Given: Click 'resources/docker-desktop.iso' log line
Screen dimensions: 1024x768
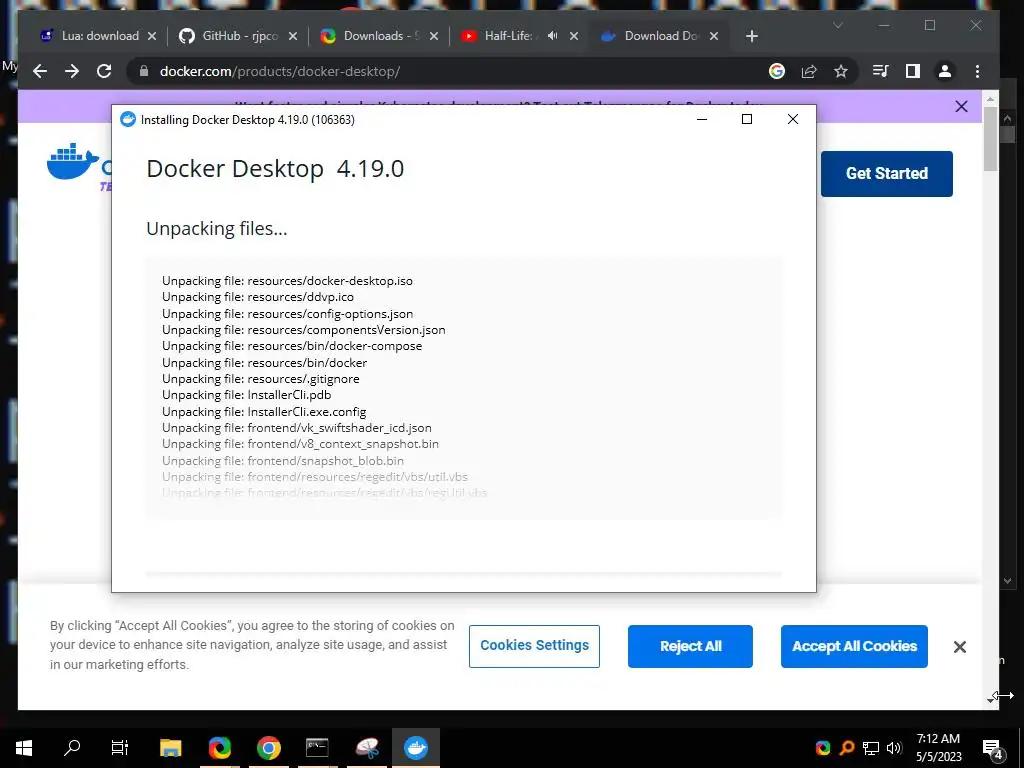Looking at the screenshot, I should 287,281.
